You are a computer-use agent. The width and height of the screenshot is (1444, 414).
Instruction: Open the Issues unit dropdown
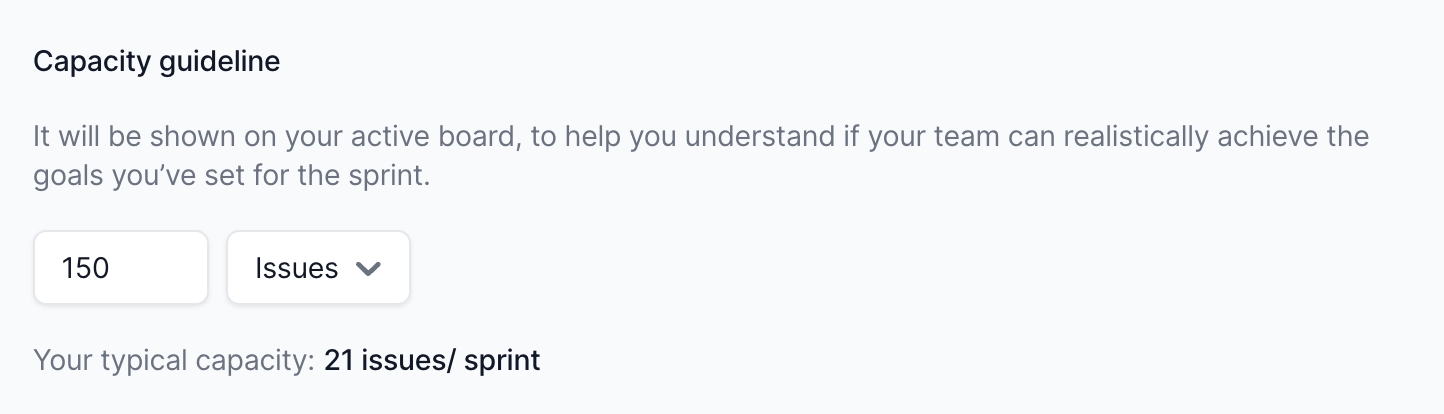point(318,268)
